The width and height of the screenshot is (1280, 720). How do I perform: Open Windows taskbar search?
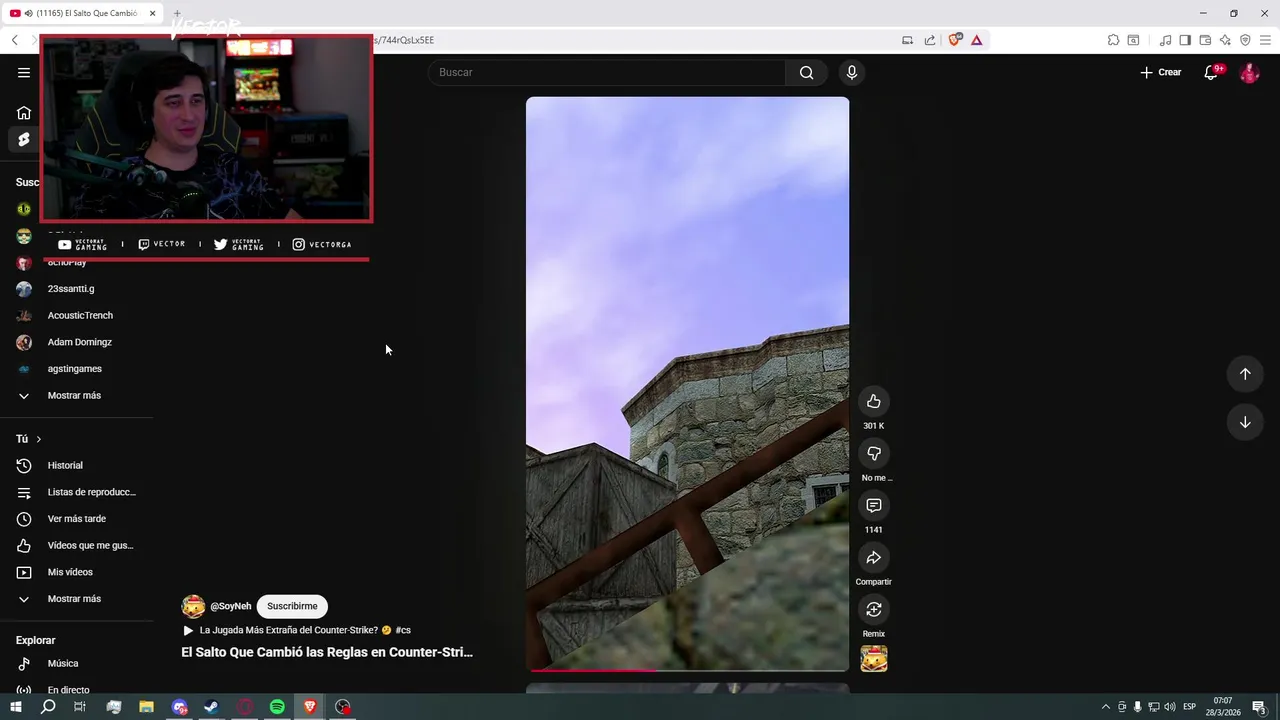pyautogui.click(x=48, y=707)
